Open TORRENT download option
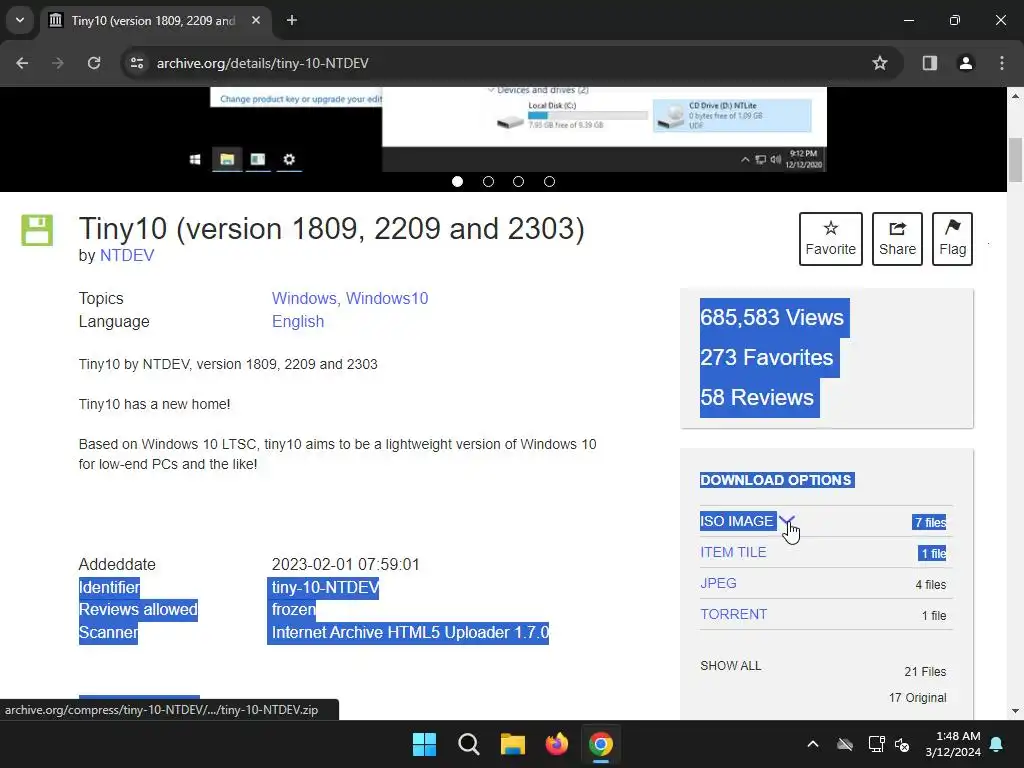The height and width of the screenshot is (768, 1024). pos(733,615)
